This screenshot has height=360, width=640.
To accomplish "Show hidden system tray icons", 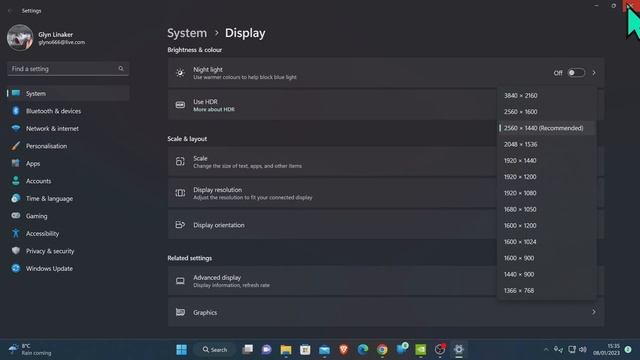I will coord(546,349).
